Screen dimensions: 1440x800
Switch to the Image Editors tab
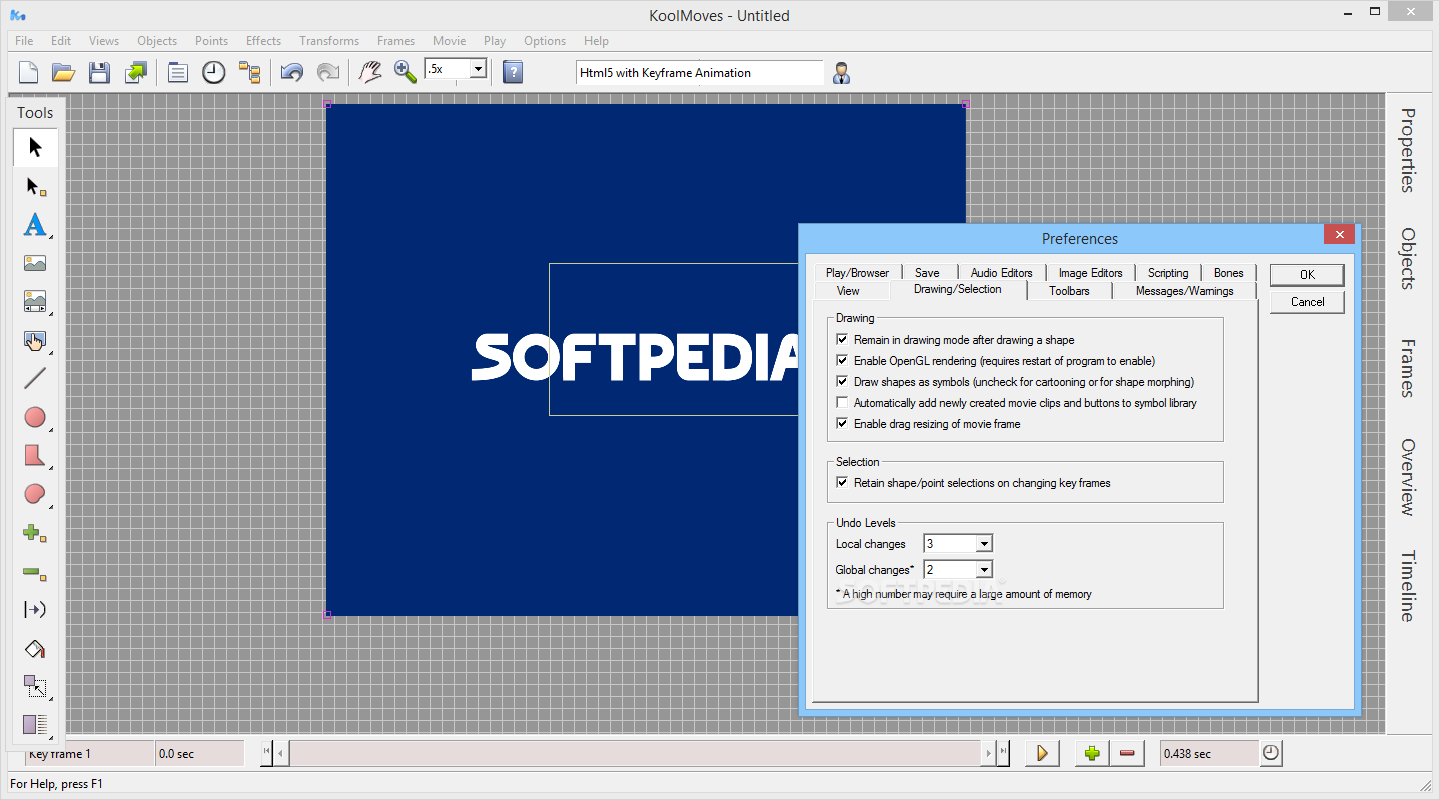click(x=1091, y=273)
